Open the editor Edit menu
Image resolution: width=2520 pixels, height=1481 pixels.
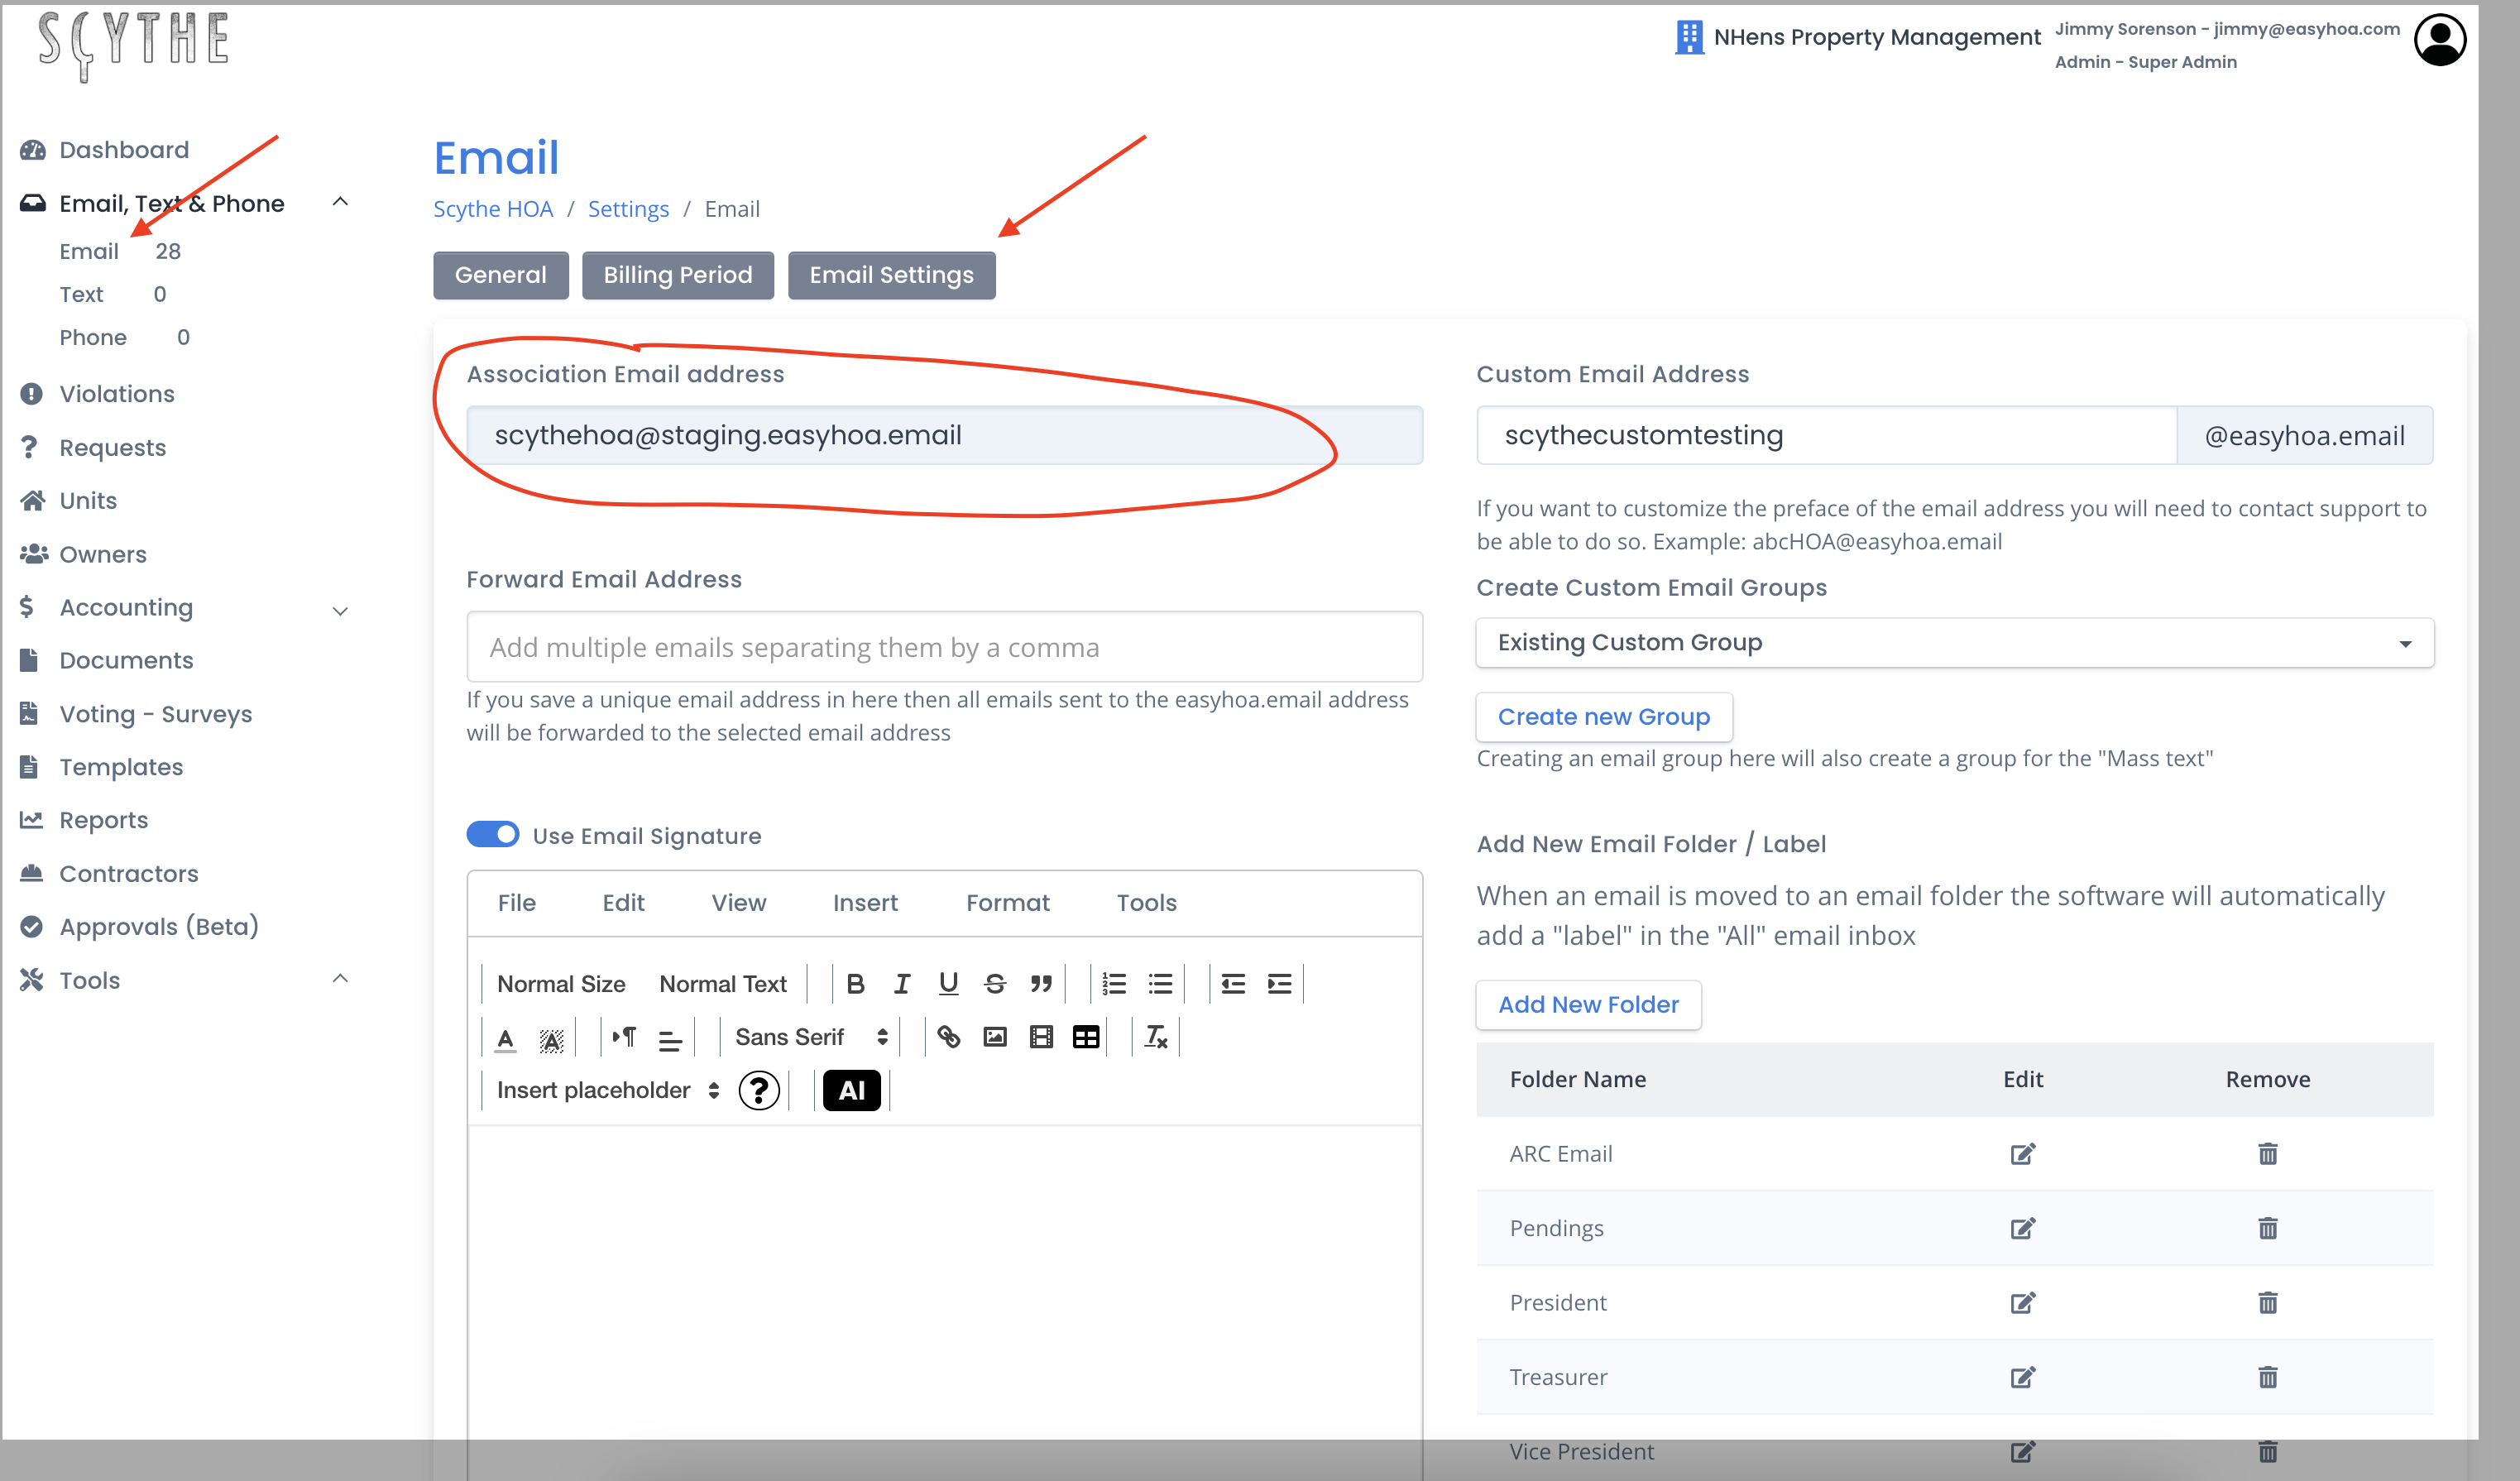[623, 903]
